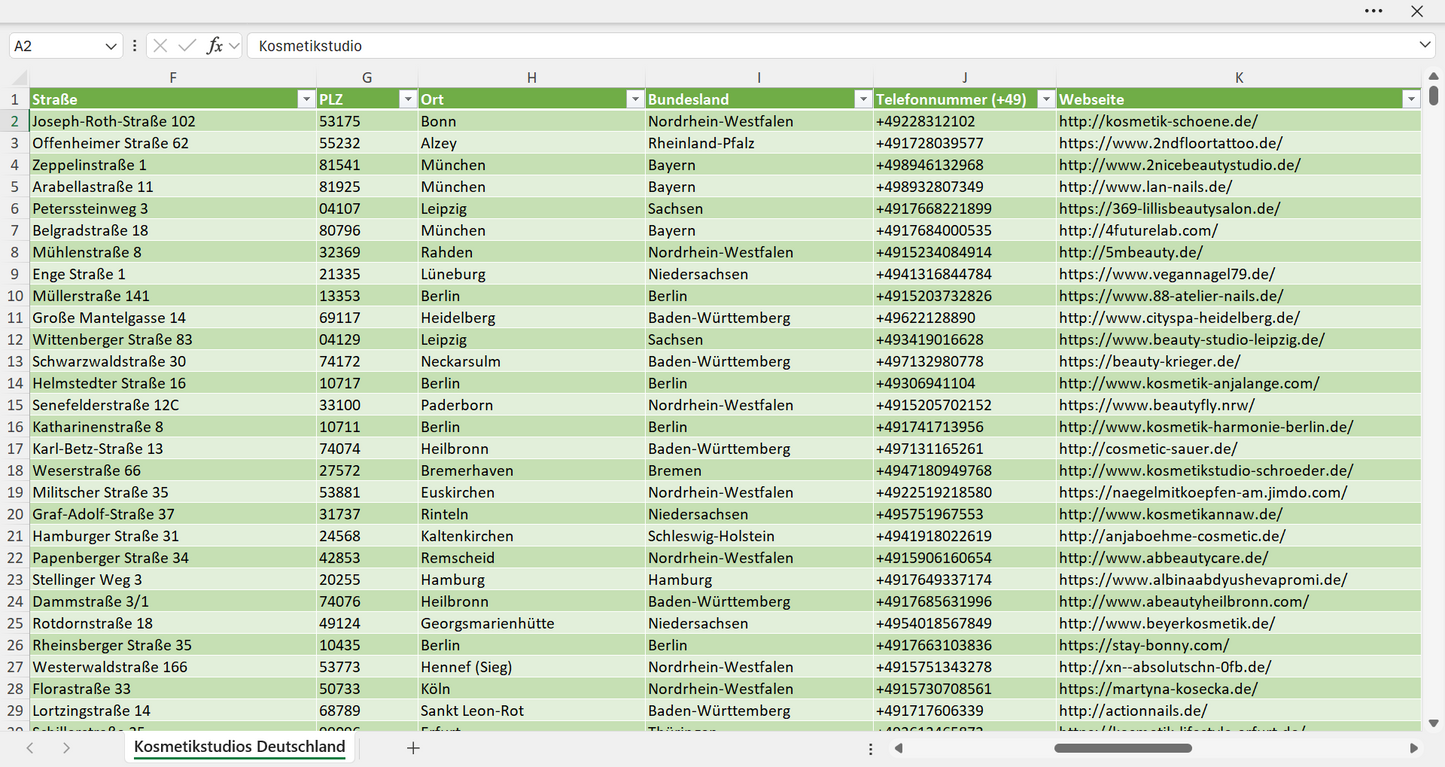
Task: Select the Sankt Leon-Rot cell
Action: [x=532, y=711]
